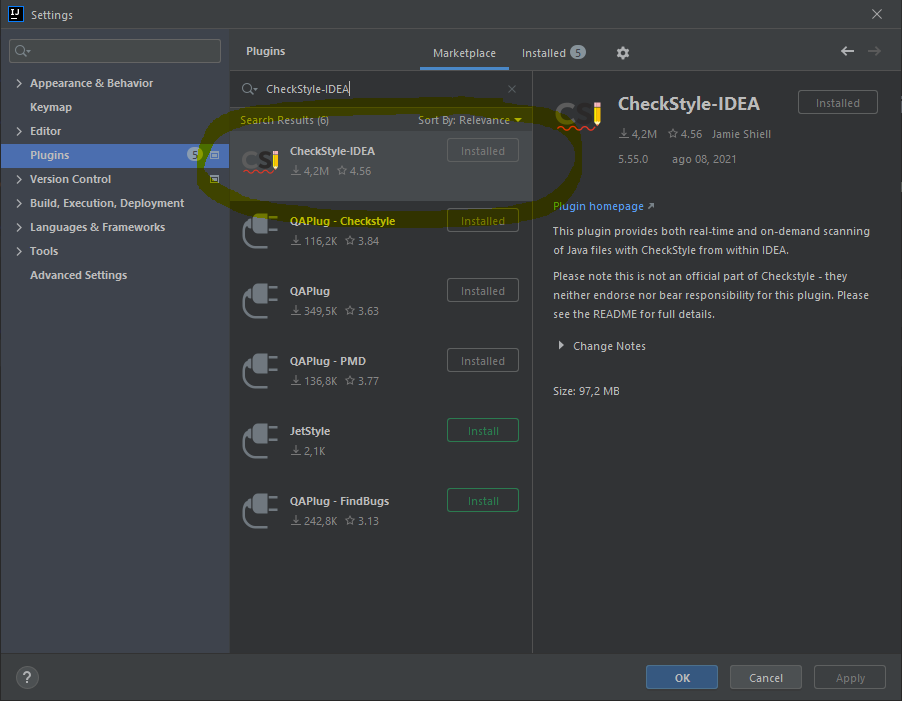Select Advanced Settings in settings tree

point(78,275)
